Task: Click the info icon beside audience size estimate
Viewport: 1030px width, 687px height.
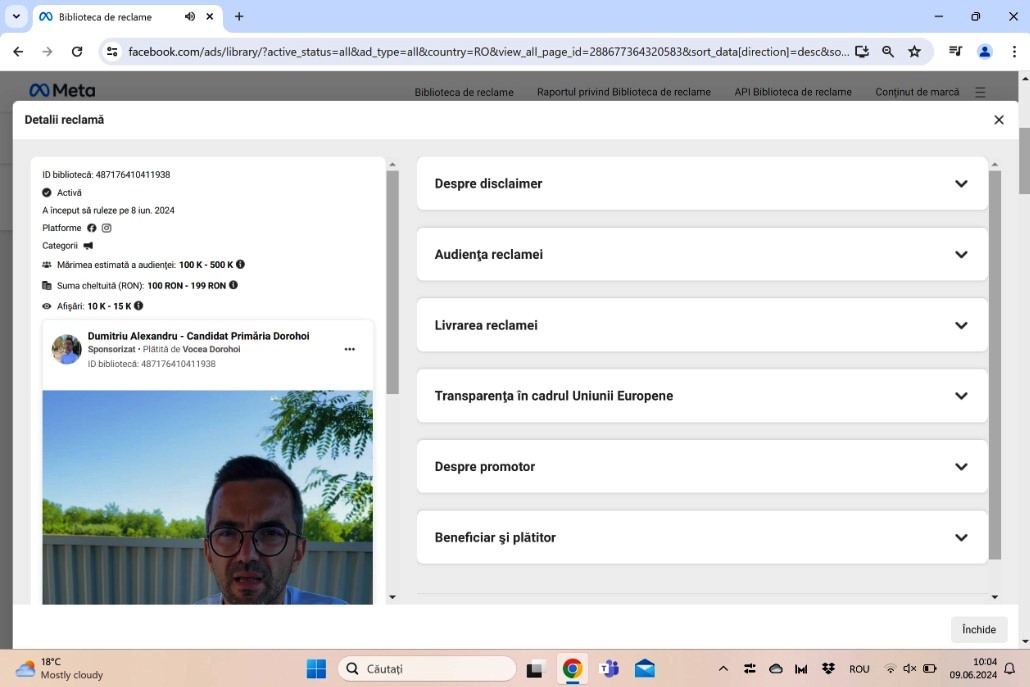Action: (240, 265)
